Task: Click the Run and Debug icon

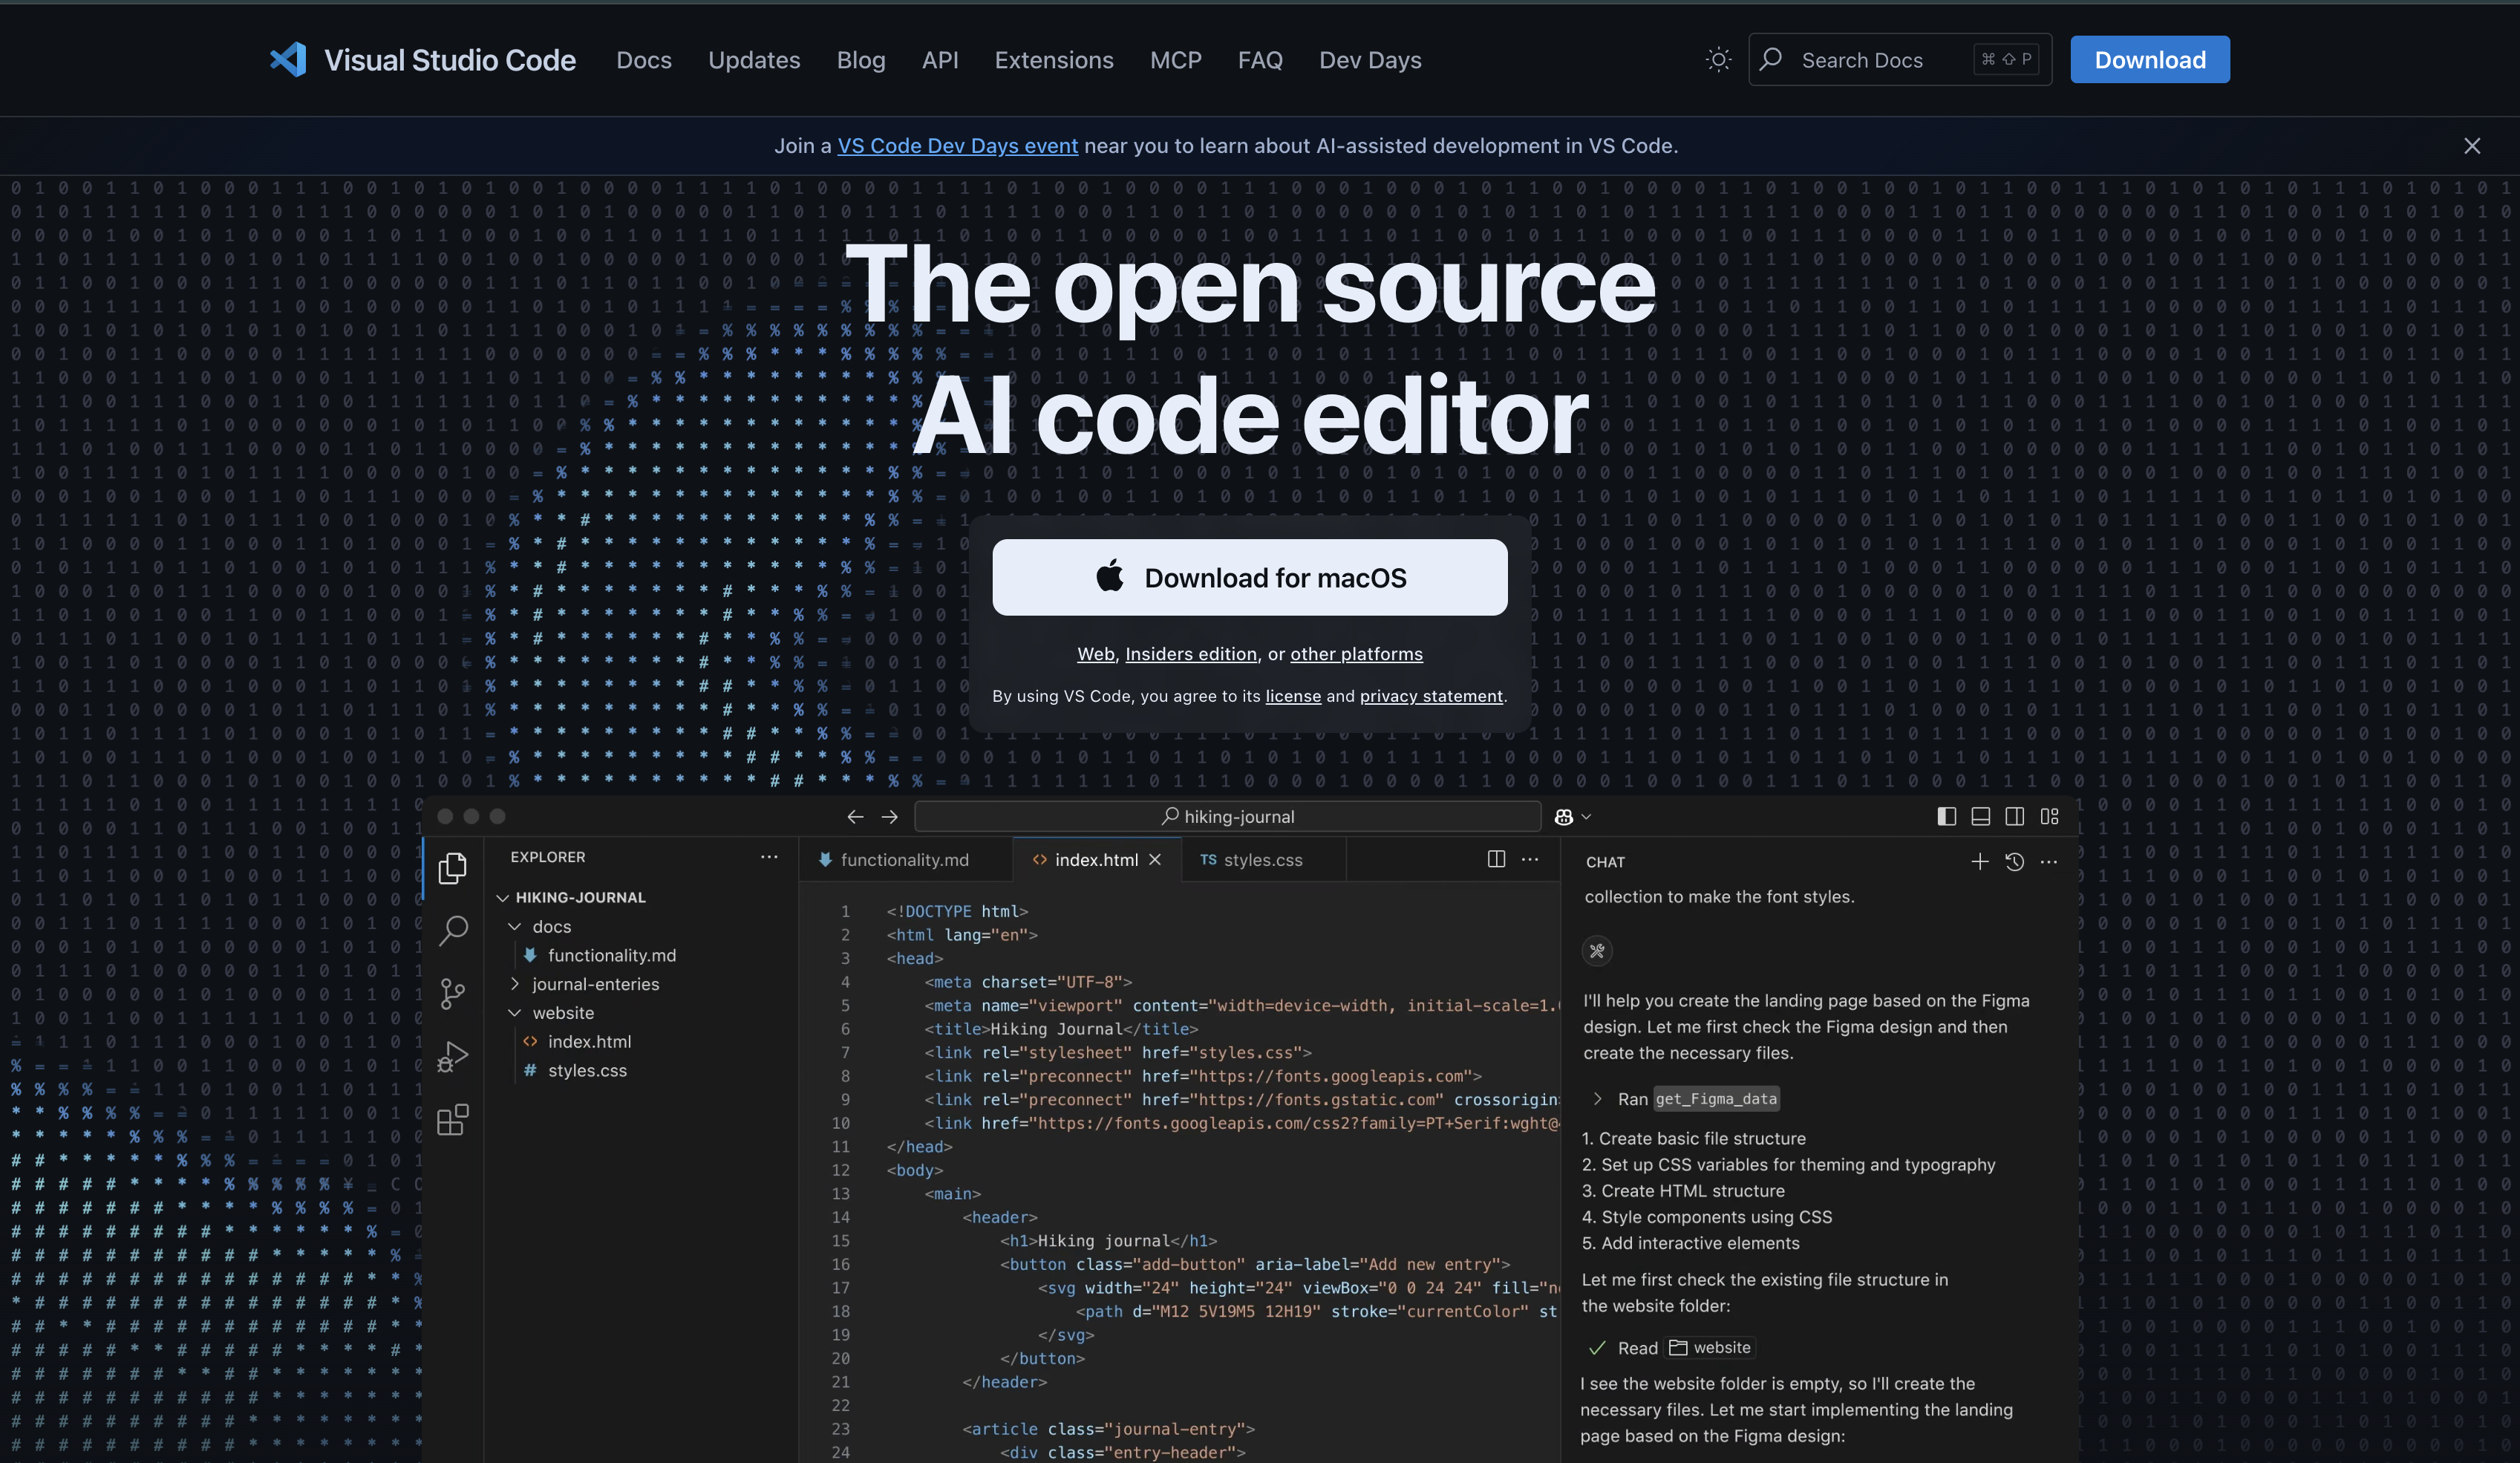Action: click(453, 1056)
